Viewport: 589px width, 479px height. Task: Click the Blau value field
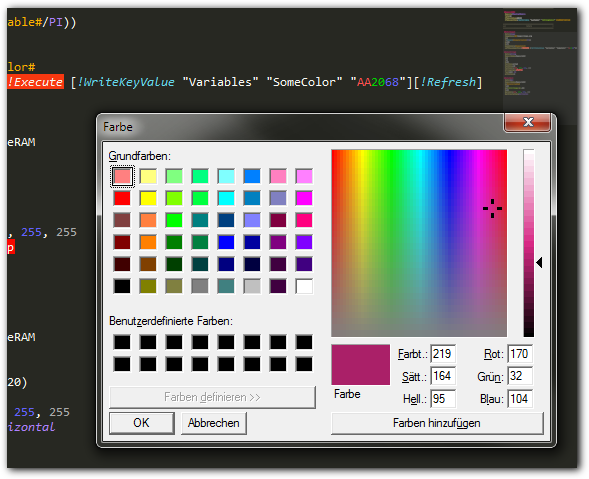coord(520,398)
